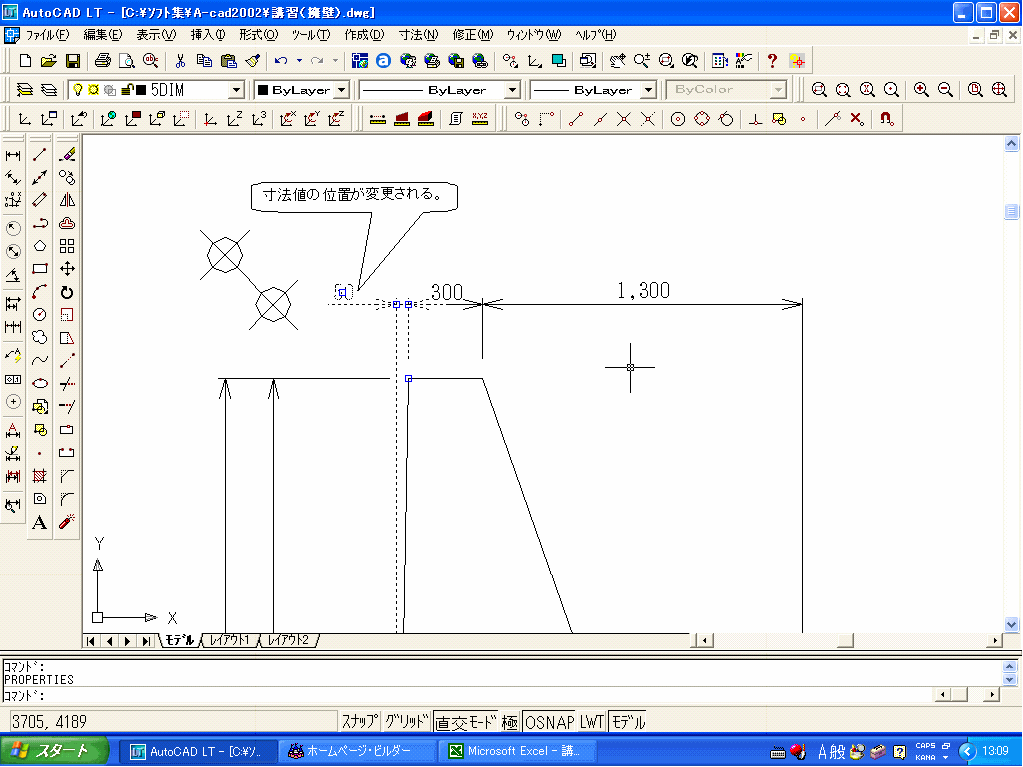Select the Array tool

click(67, 246)
